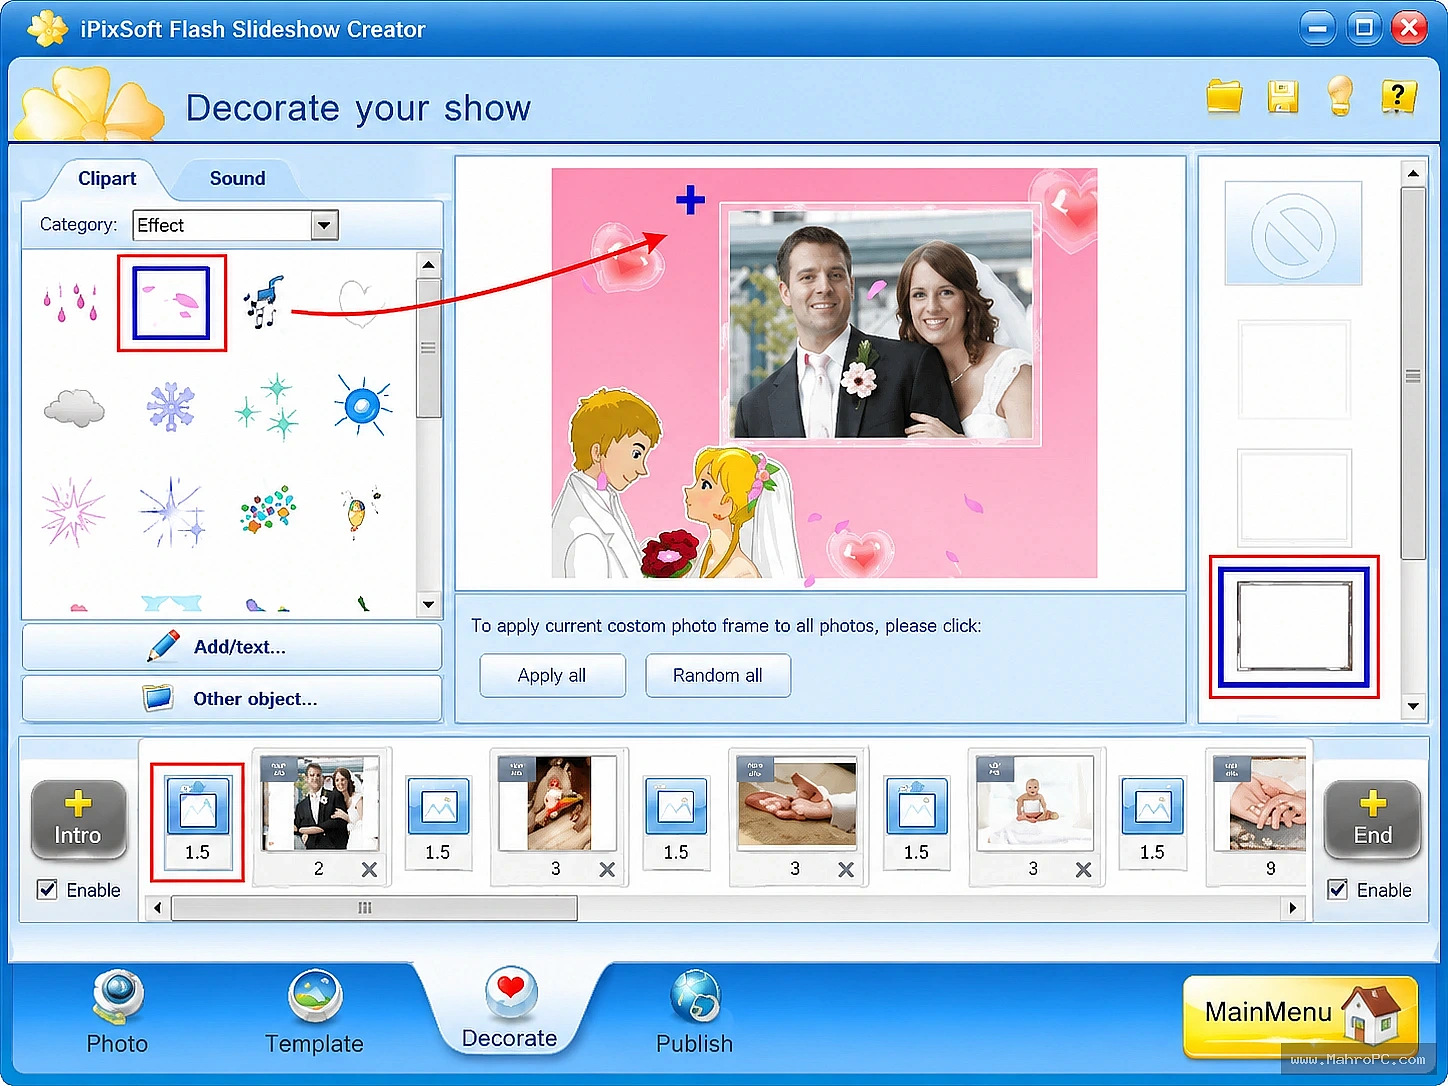Select the wedding couple photo slide
This screenshot has height=1086, width=1448.
coord(320,804)
